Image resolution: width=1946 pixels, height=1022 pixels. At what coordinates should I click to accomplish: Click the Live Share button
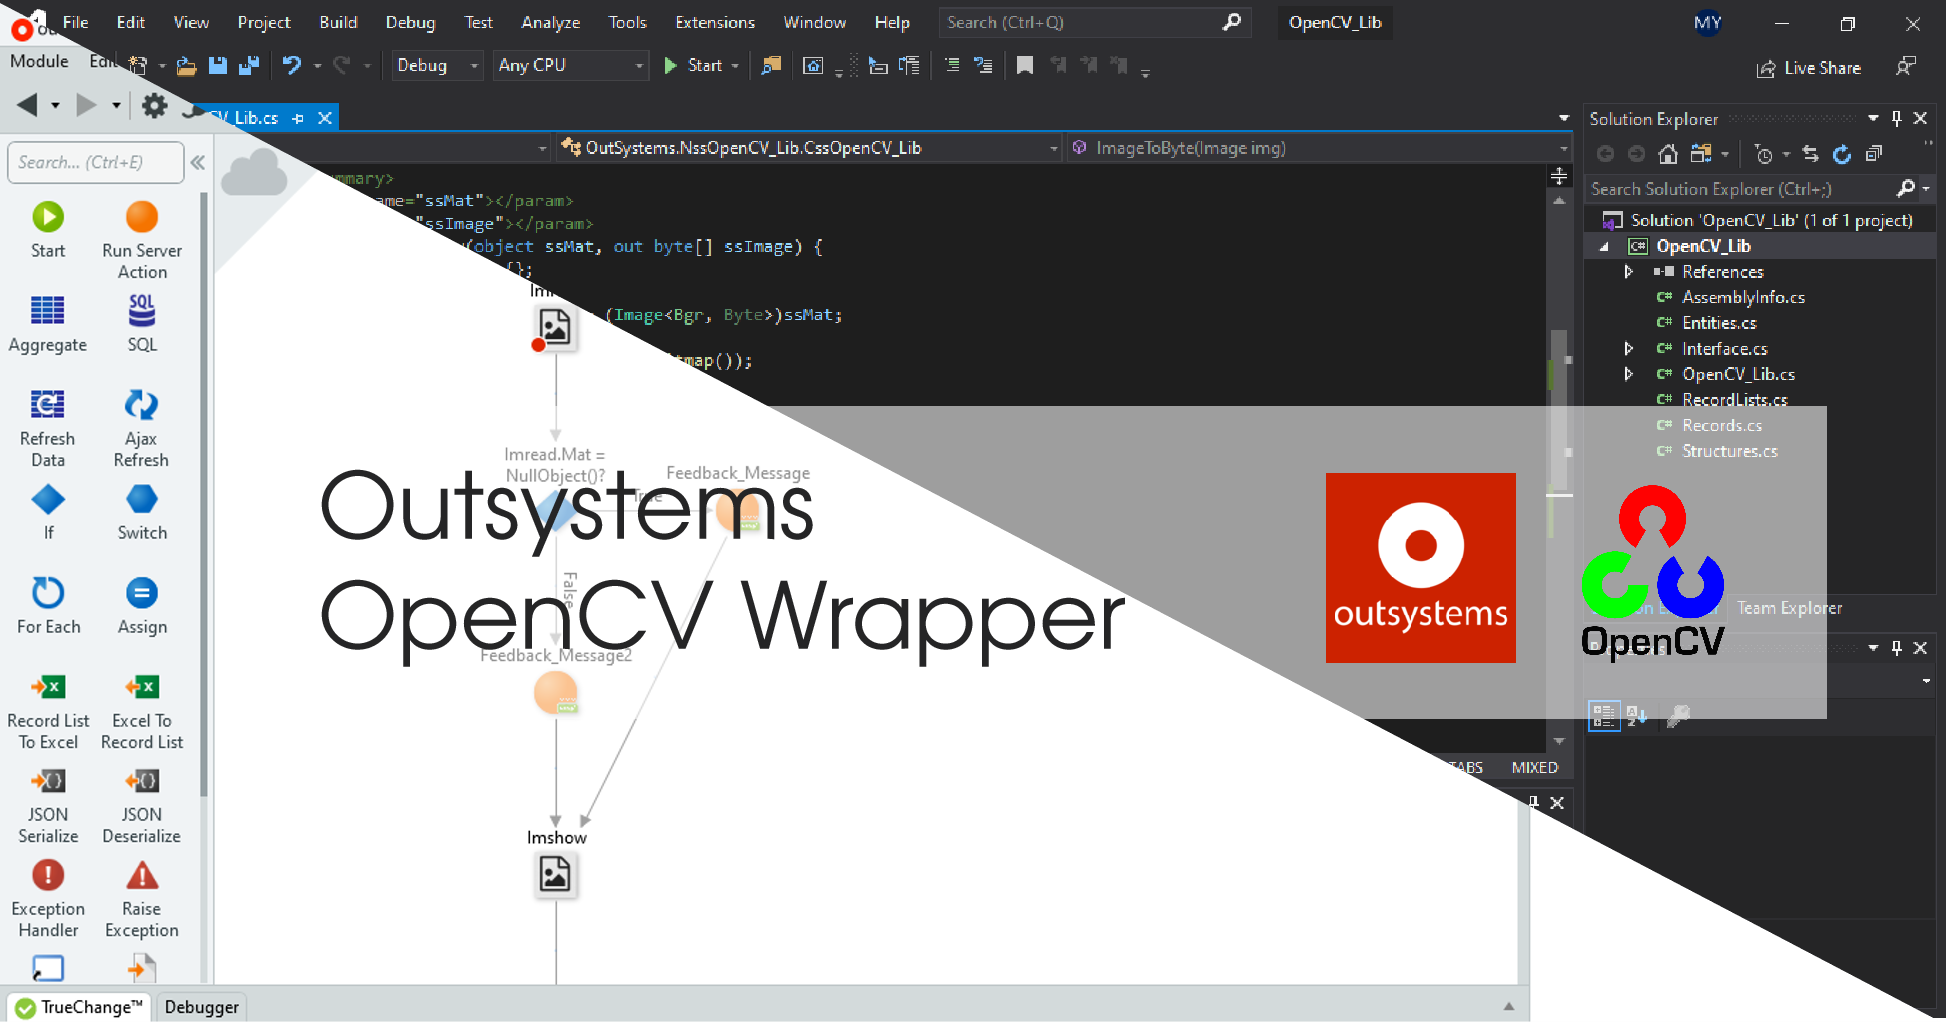tap(1809, 68)
